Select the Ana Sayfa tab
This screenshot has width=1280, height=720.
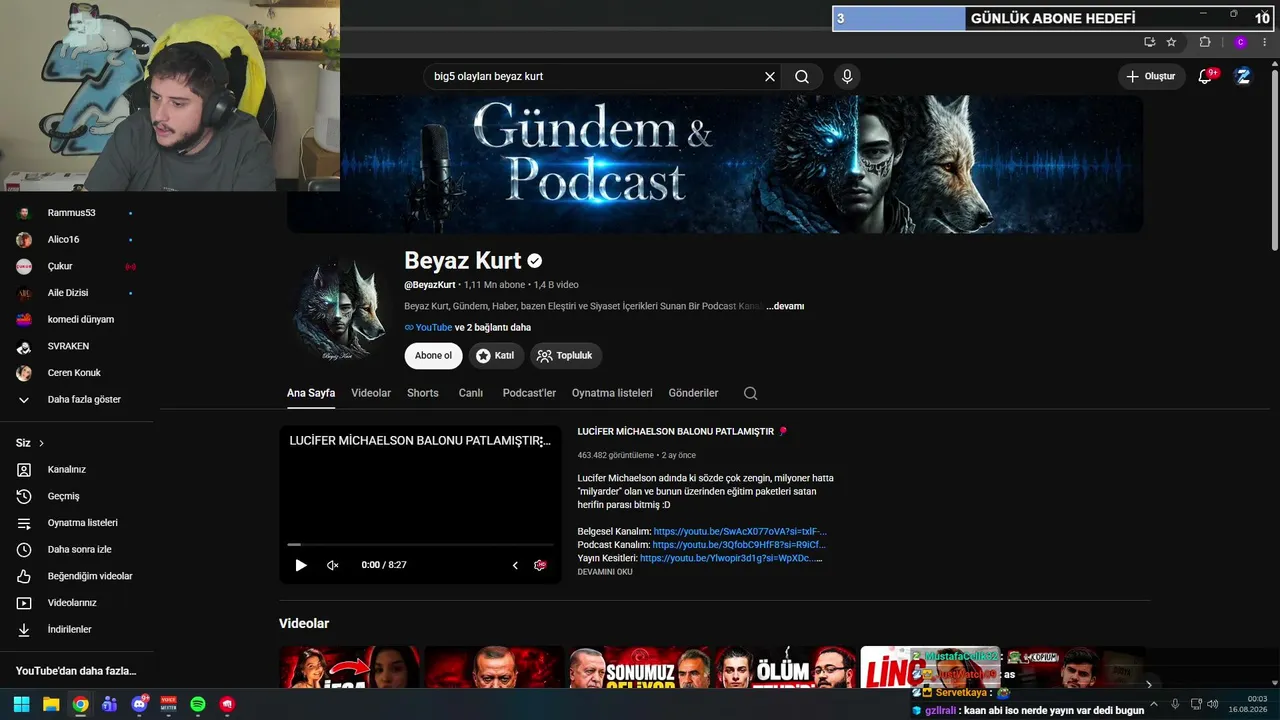311,393
